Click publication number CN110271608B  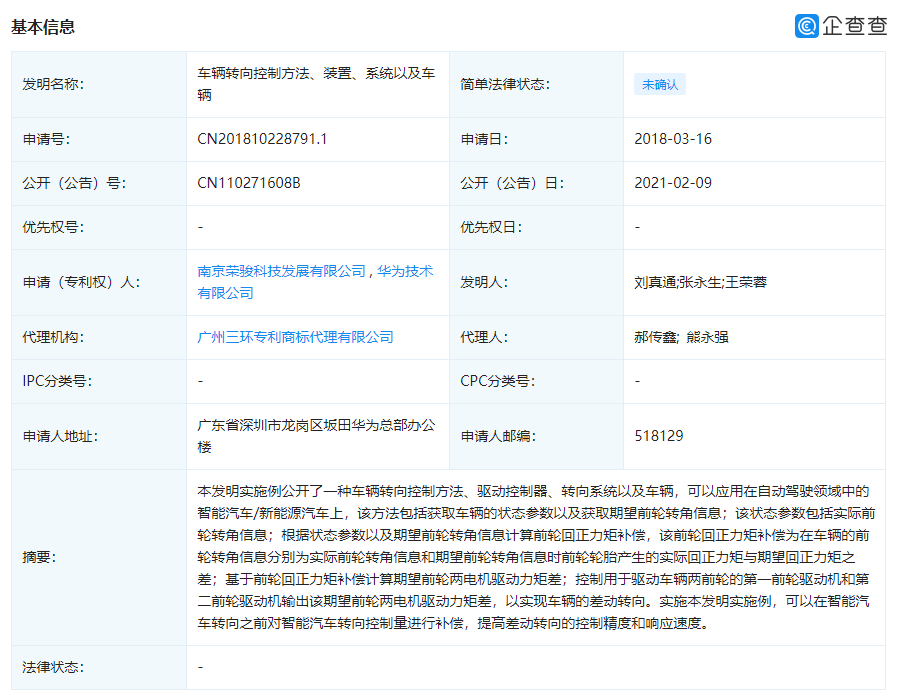coord(246,183)
